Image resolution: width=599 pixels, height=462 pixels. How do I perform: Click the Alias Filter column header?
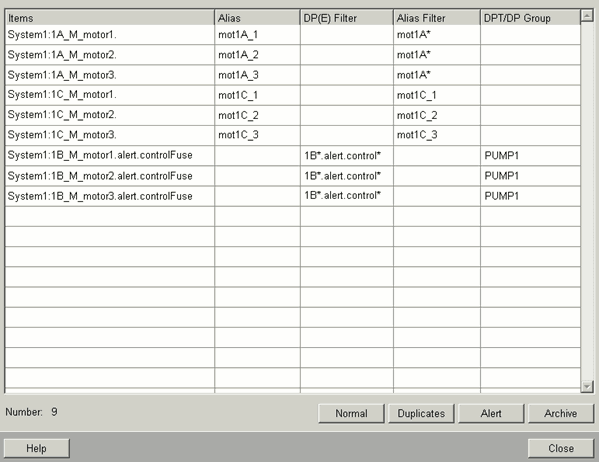pos(437,18)
